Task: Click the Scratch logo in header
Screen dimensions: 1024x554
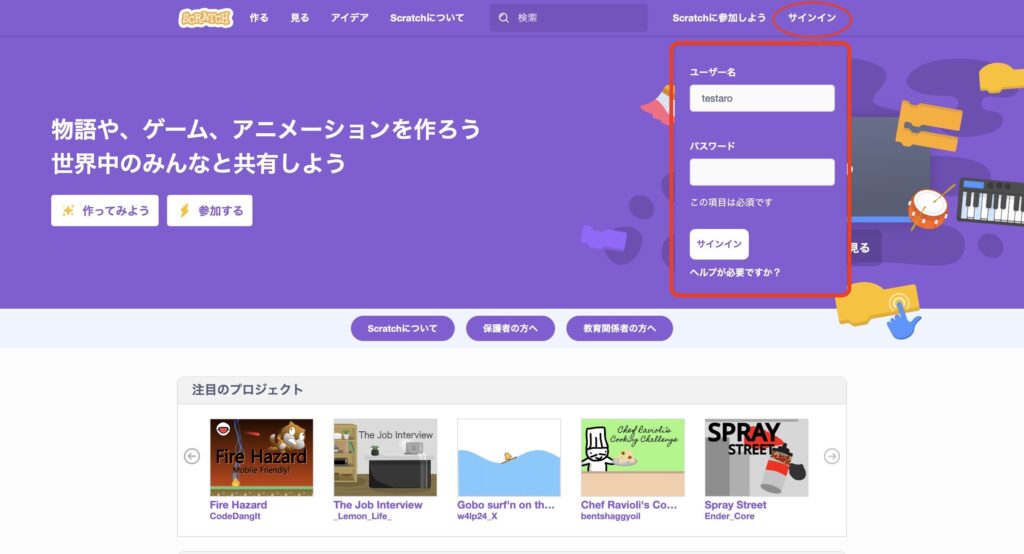Action: pos(205,18)
